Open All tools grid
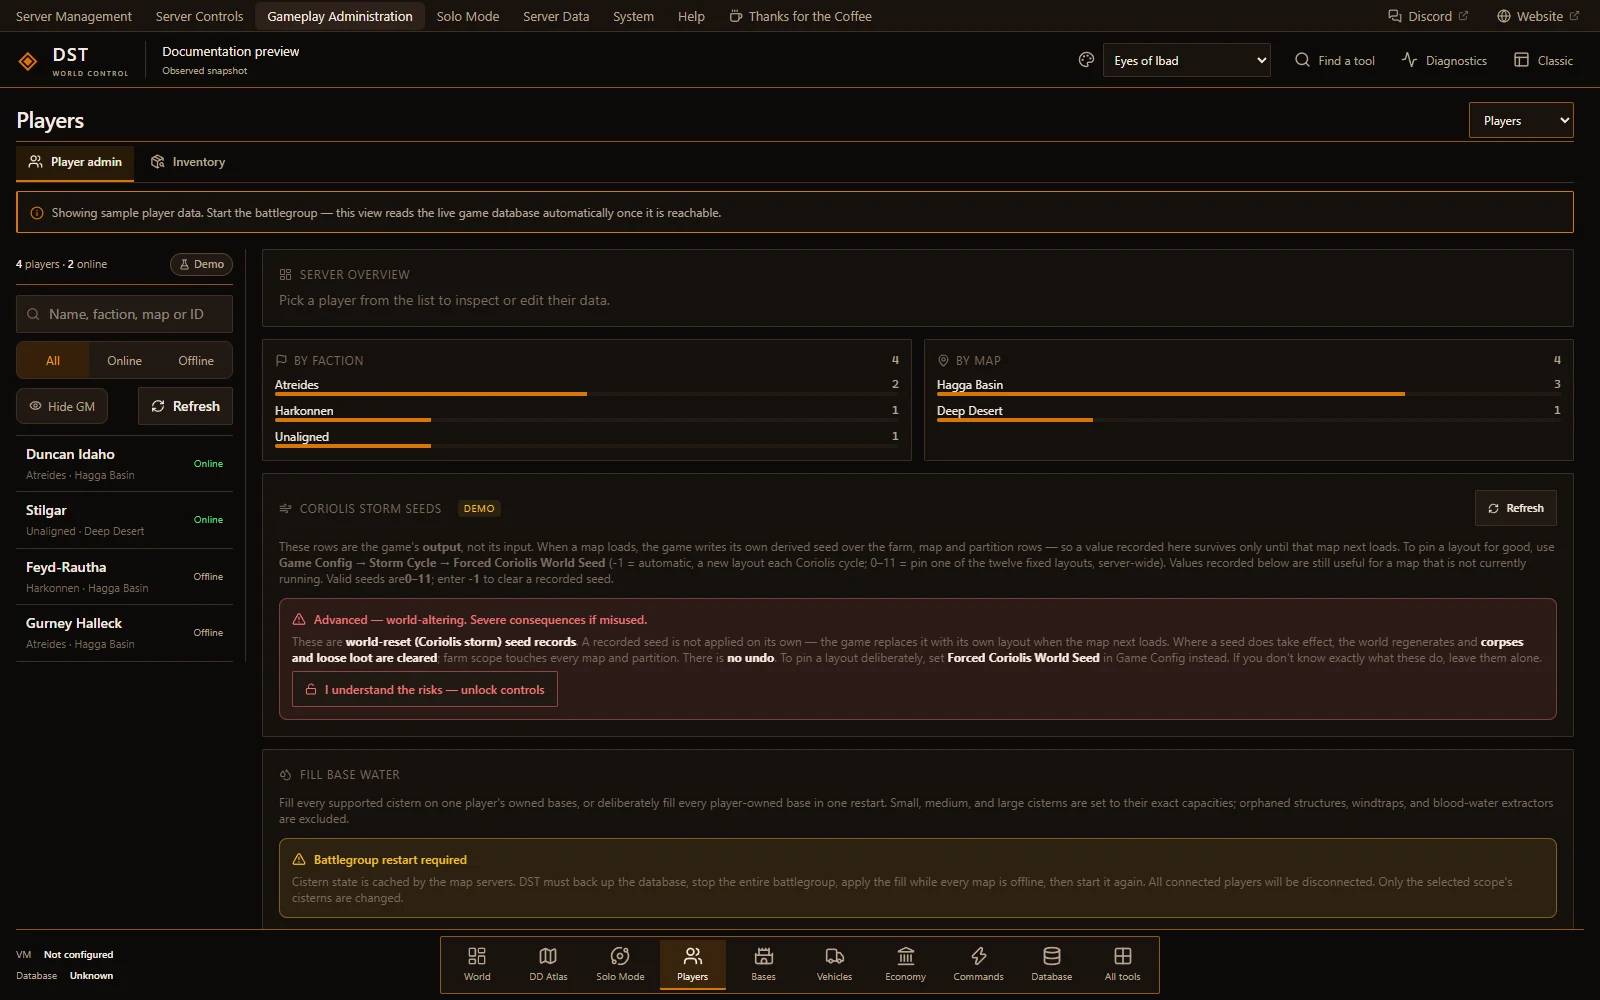1600x1000 pixels. pos(1122,964)
